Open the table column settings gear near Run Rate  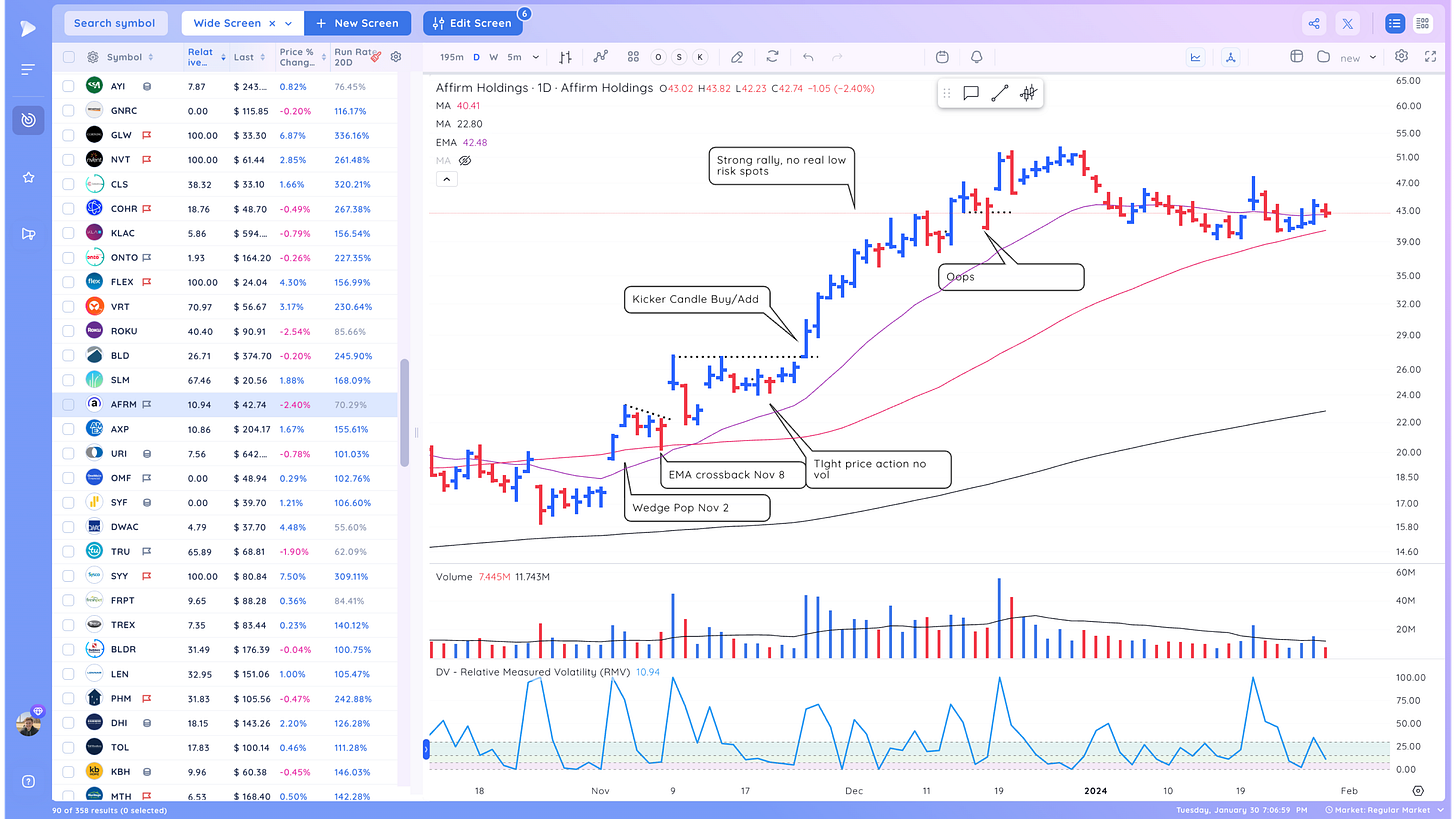tap(396, 57)
